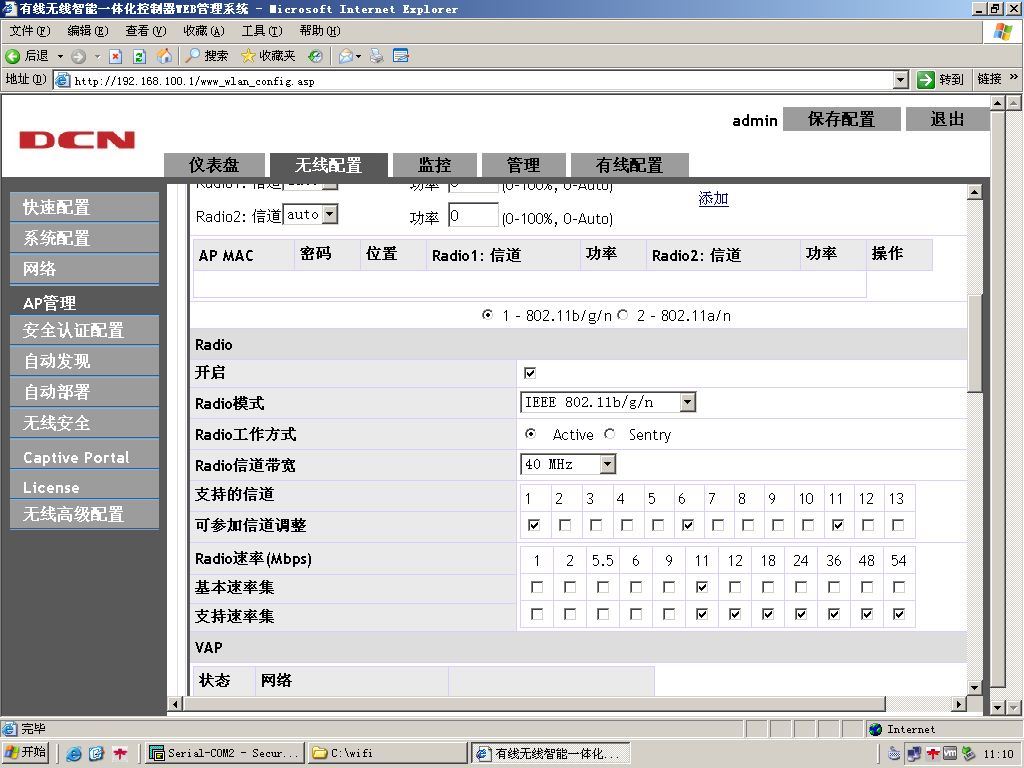Switch to the C:\wifi taskbar window

387,753
